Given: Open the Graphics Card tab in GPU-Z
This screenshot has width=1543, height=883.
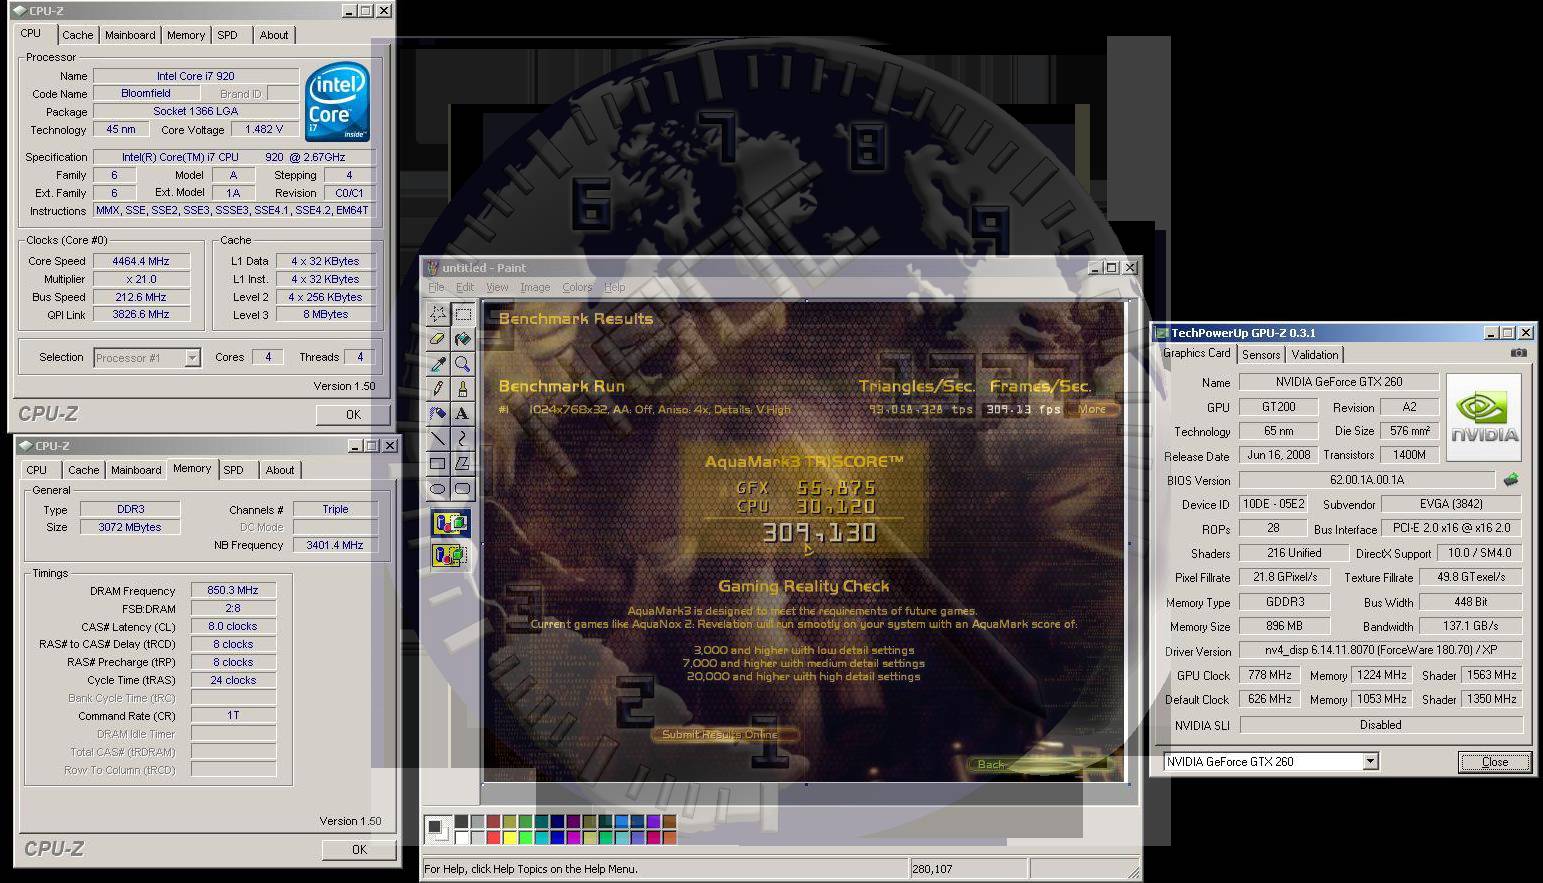Looking at the screenshot, I should [x=1196, y=353].
